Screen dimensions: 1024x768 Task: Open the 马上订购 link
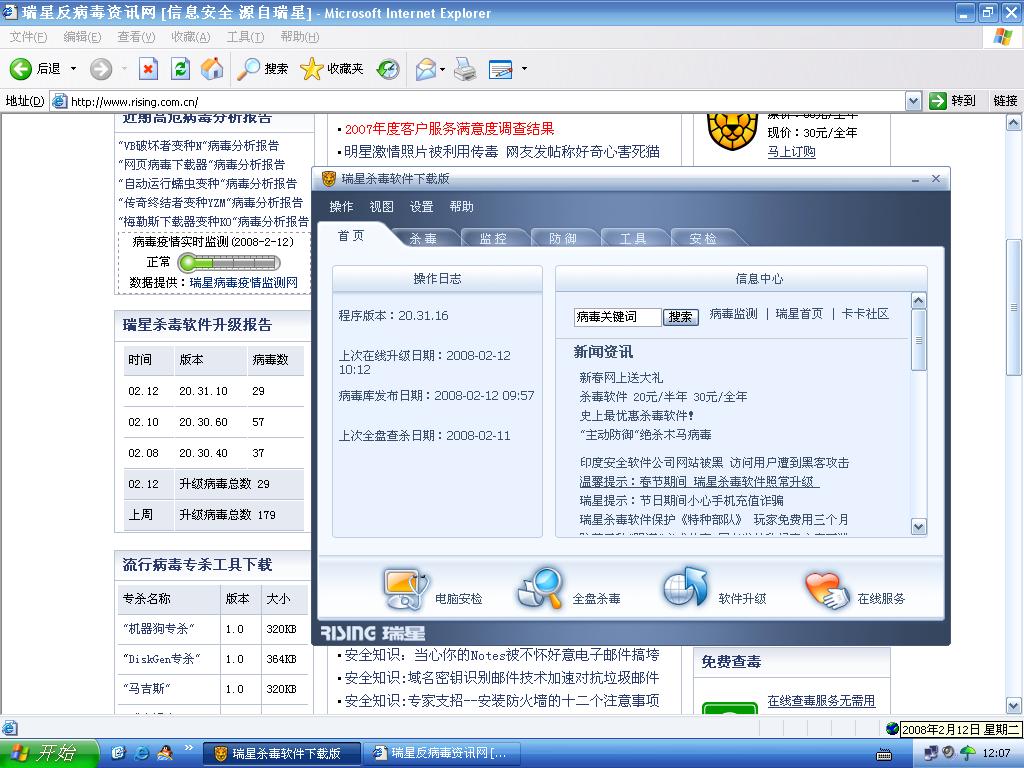coord(792,152)
